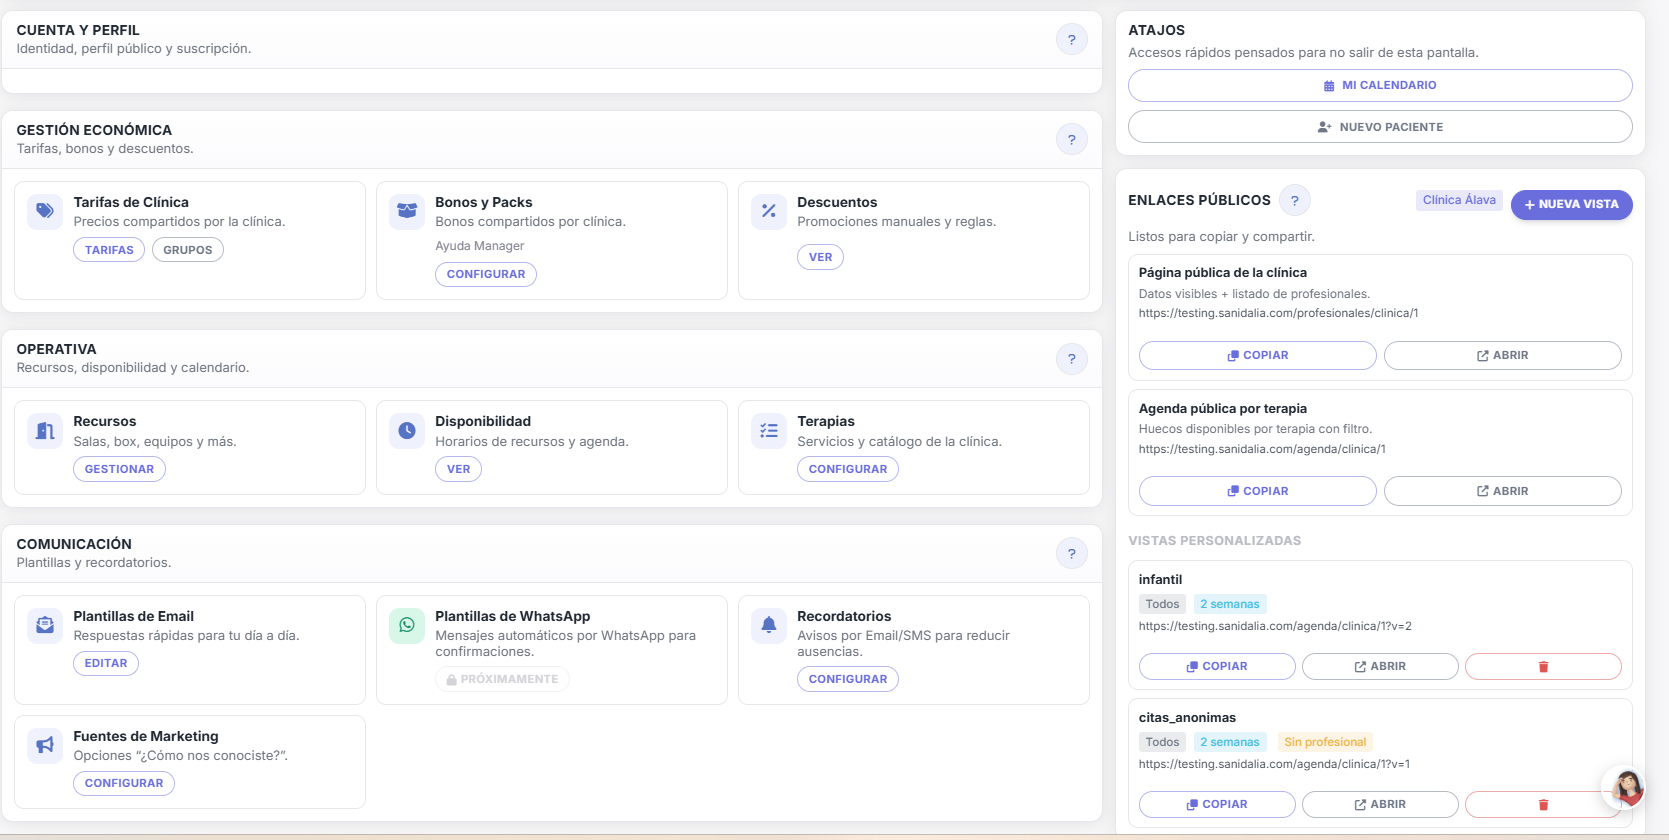Click Grupos under Tarifas de Clínica

[188, 250]
